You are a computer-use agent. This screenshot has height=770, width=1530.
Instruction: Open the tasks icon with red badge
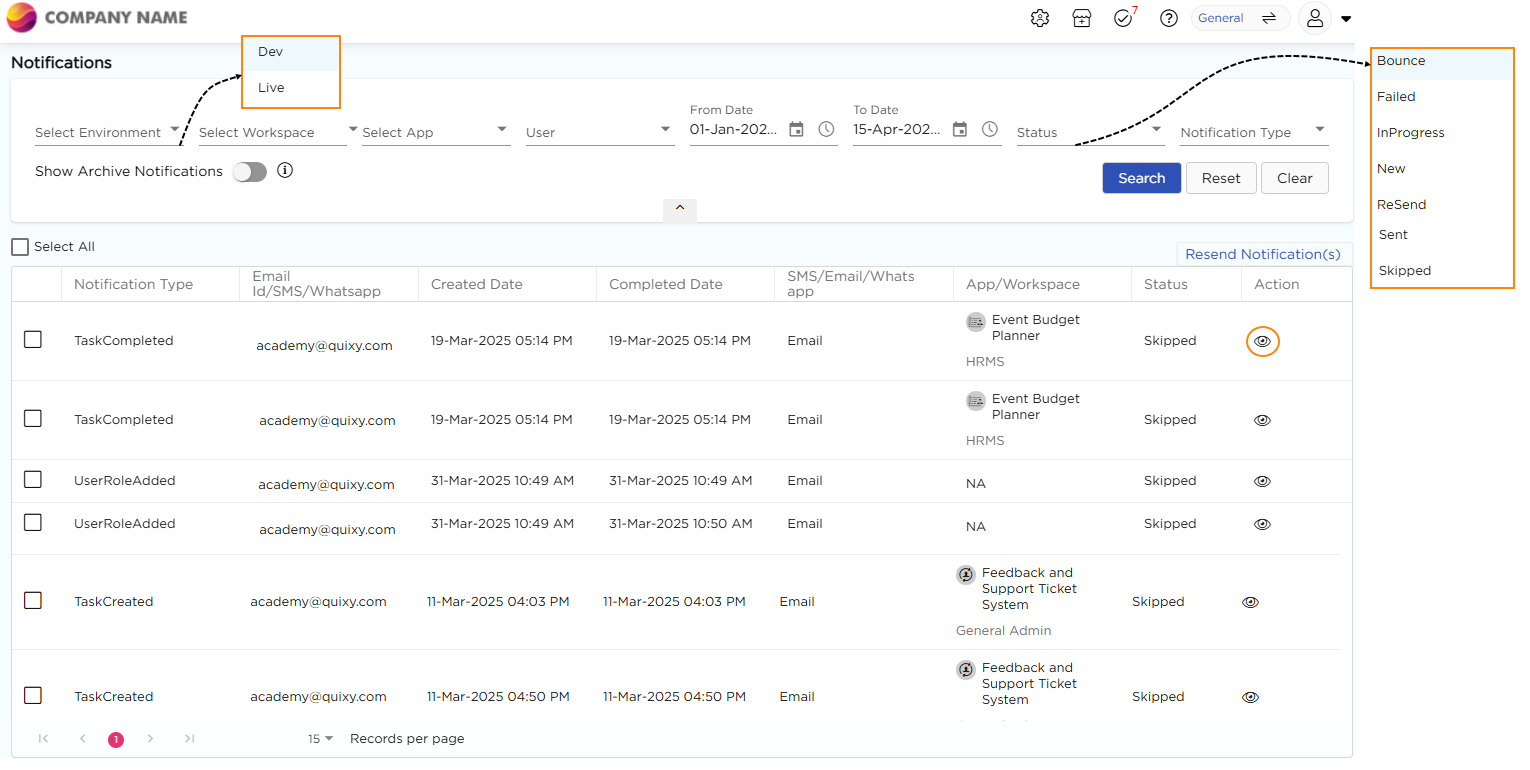(1123, 18)
